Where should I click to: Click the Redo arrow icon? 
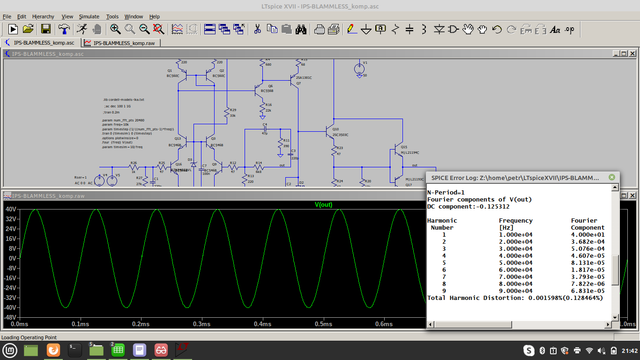(x=511, y=29)
